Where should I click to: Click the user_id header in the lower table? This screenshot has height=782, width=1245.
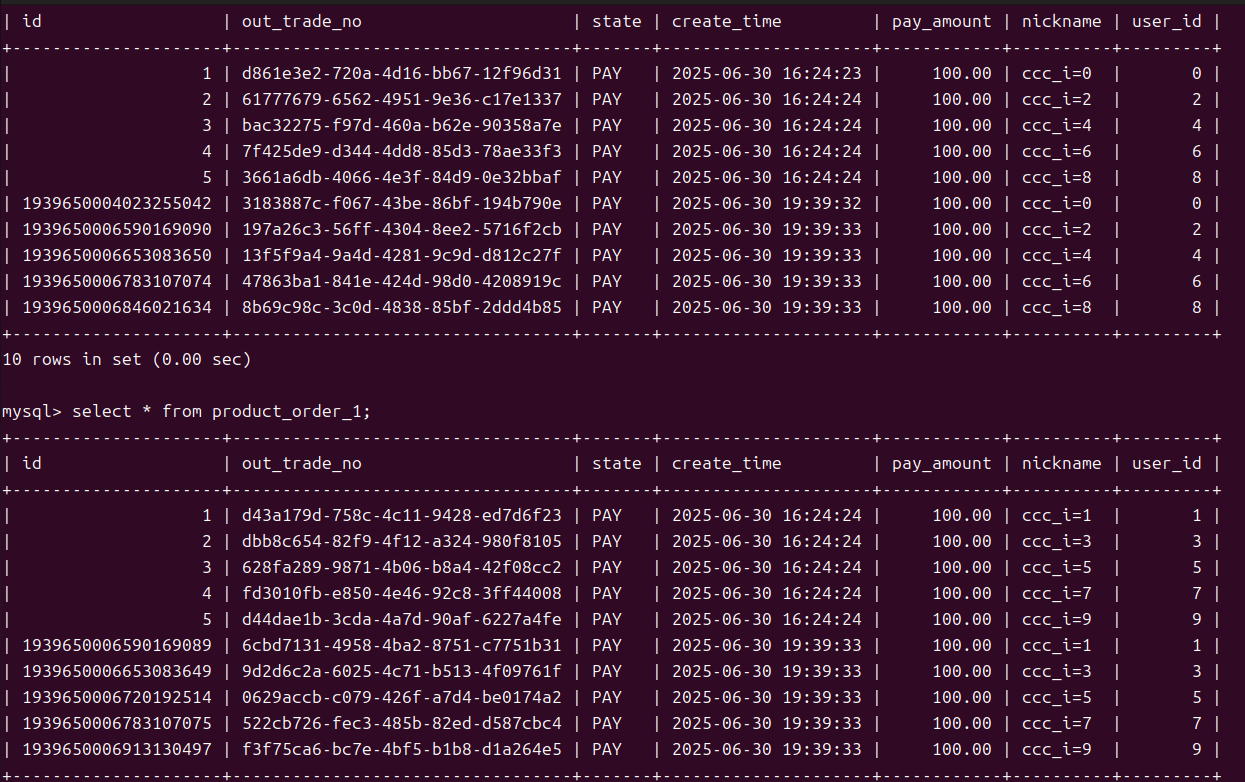pos(1166,463)
